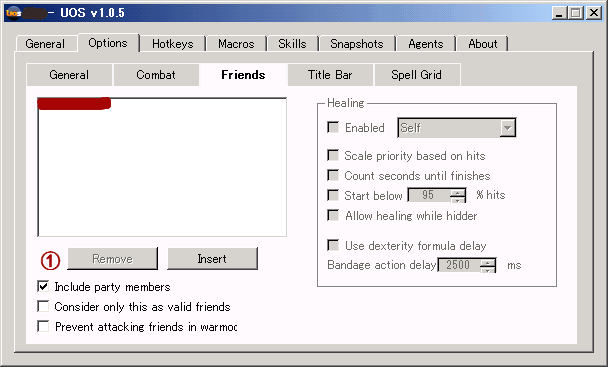Click the UOS application icon in title bar
This screenshot has width=608, height=367.
tap(13, 13)
